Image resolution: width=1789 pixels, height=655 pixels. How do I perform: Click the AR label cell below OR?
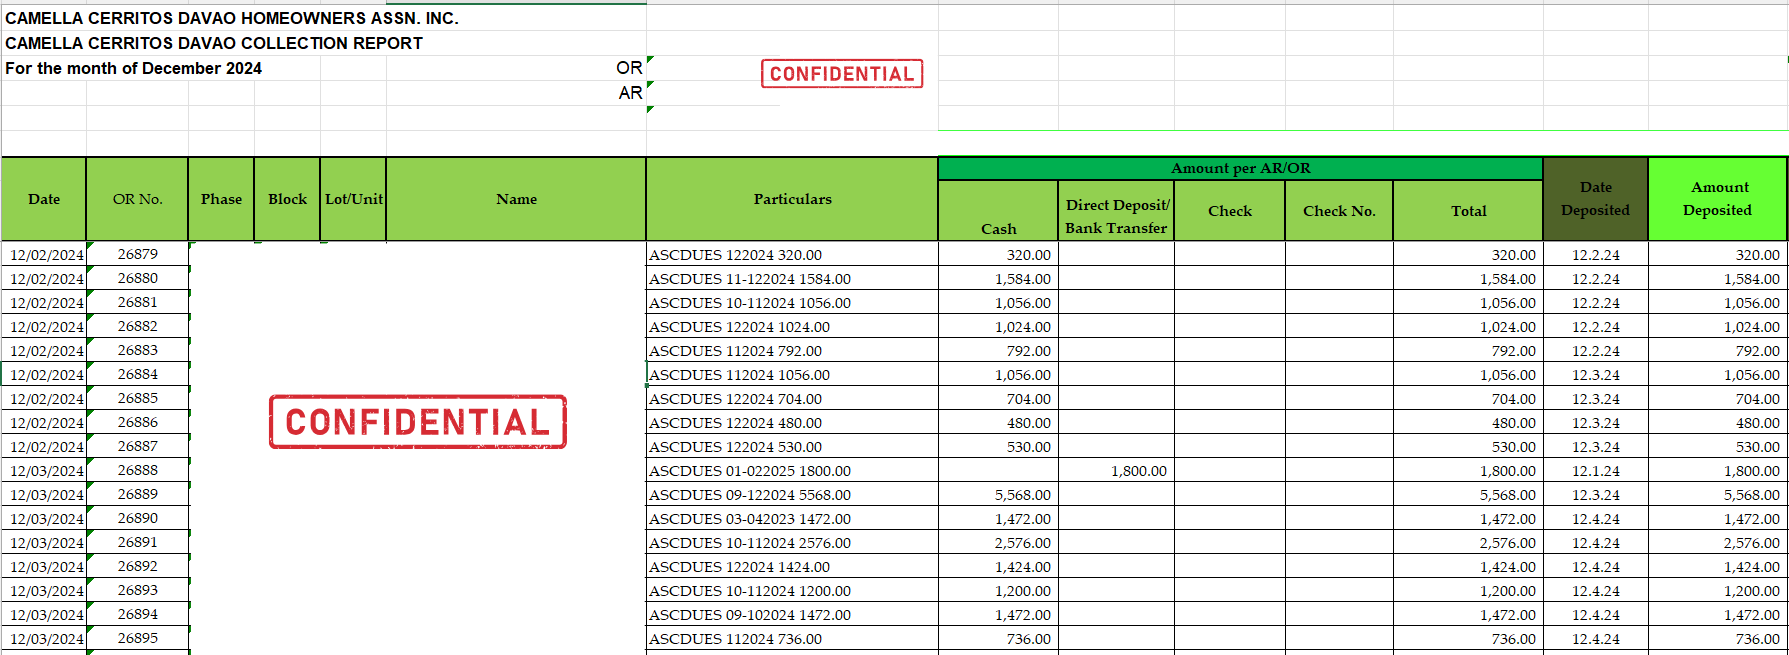coord(630,93)
